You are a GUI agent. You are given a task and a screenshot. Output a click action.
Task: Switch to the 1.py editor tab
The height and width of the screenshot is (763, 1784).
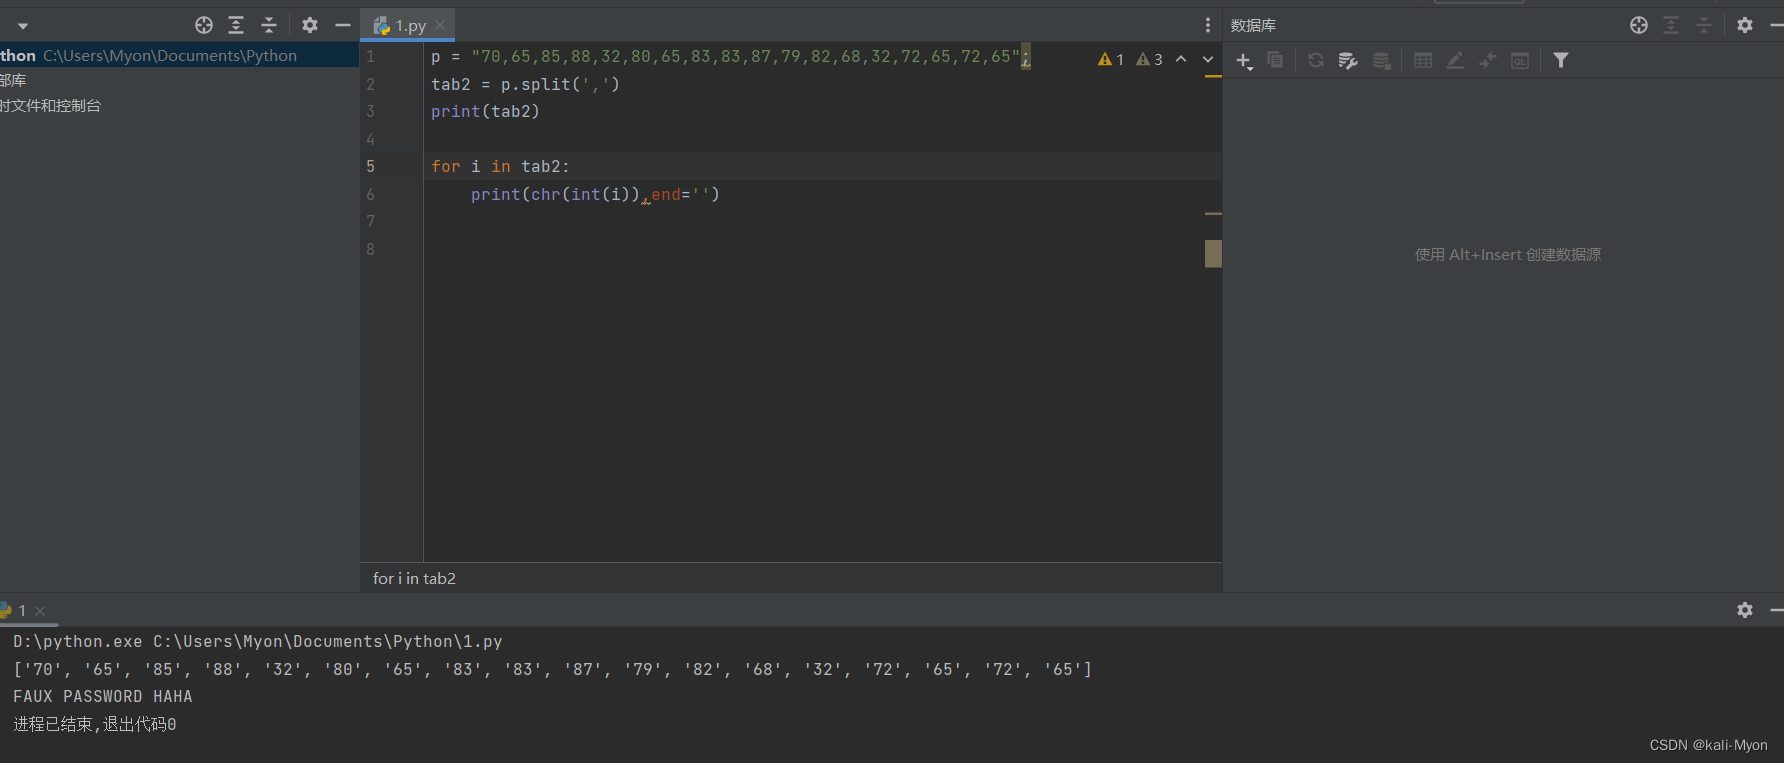[410, 26]
